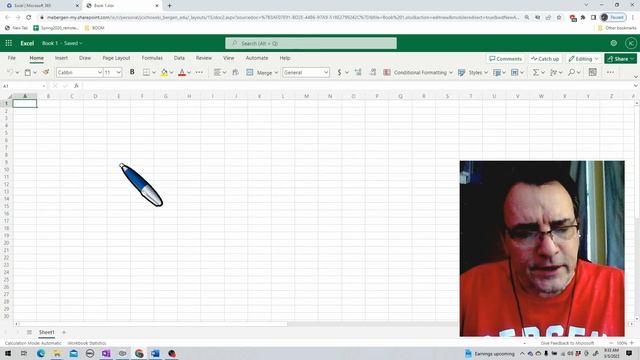Click the Find and Select magnifier
Viewport: 640px width, 360px height.
pyautogui.click(x=571, y=72)
